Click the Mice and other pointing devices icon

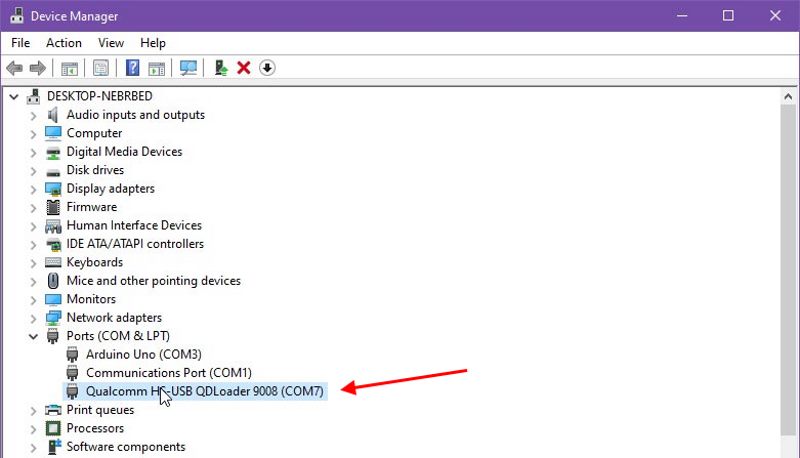(53, 281)
